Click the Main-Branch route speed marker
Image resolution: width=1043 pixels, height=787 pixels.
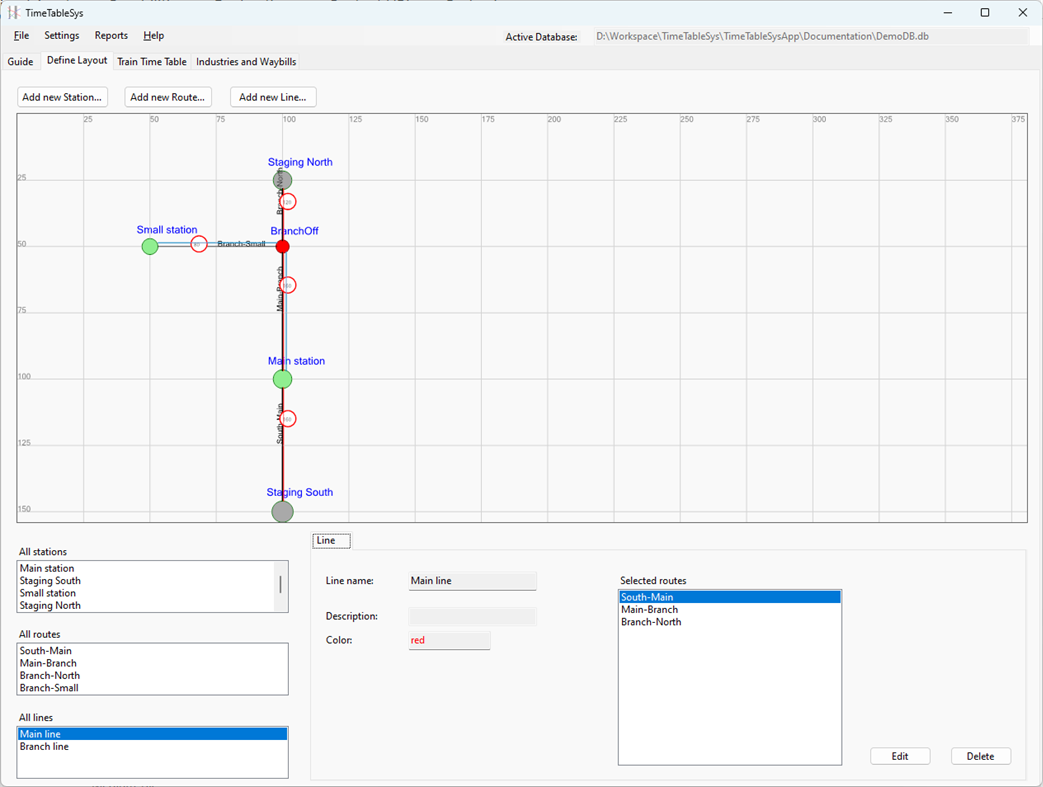point(287,285)
